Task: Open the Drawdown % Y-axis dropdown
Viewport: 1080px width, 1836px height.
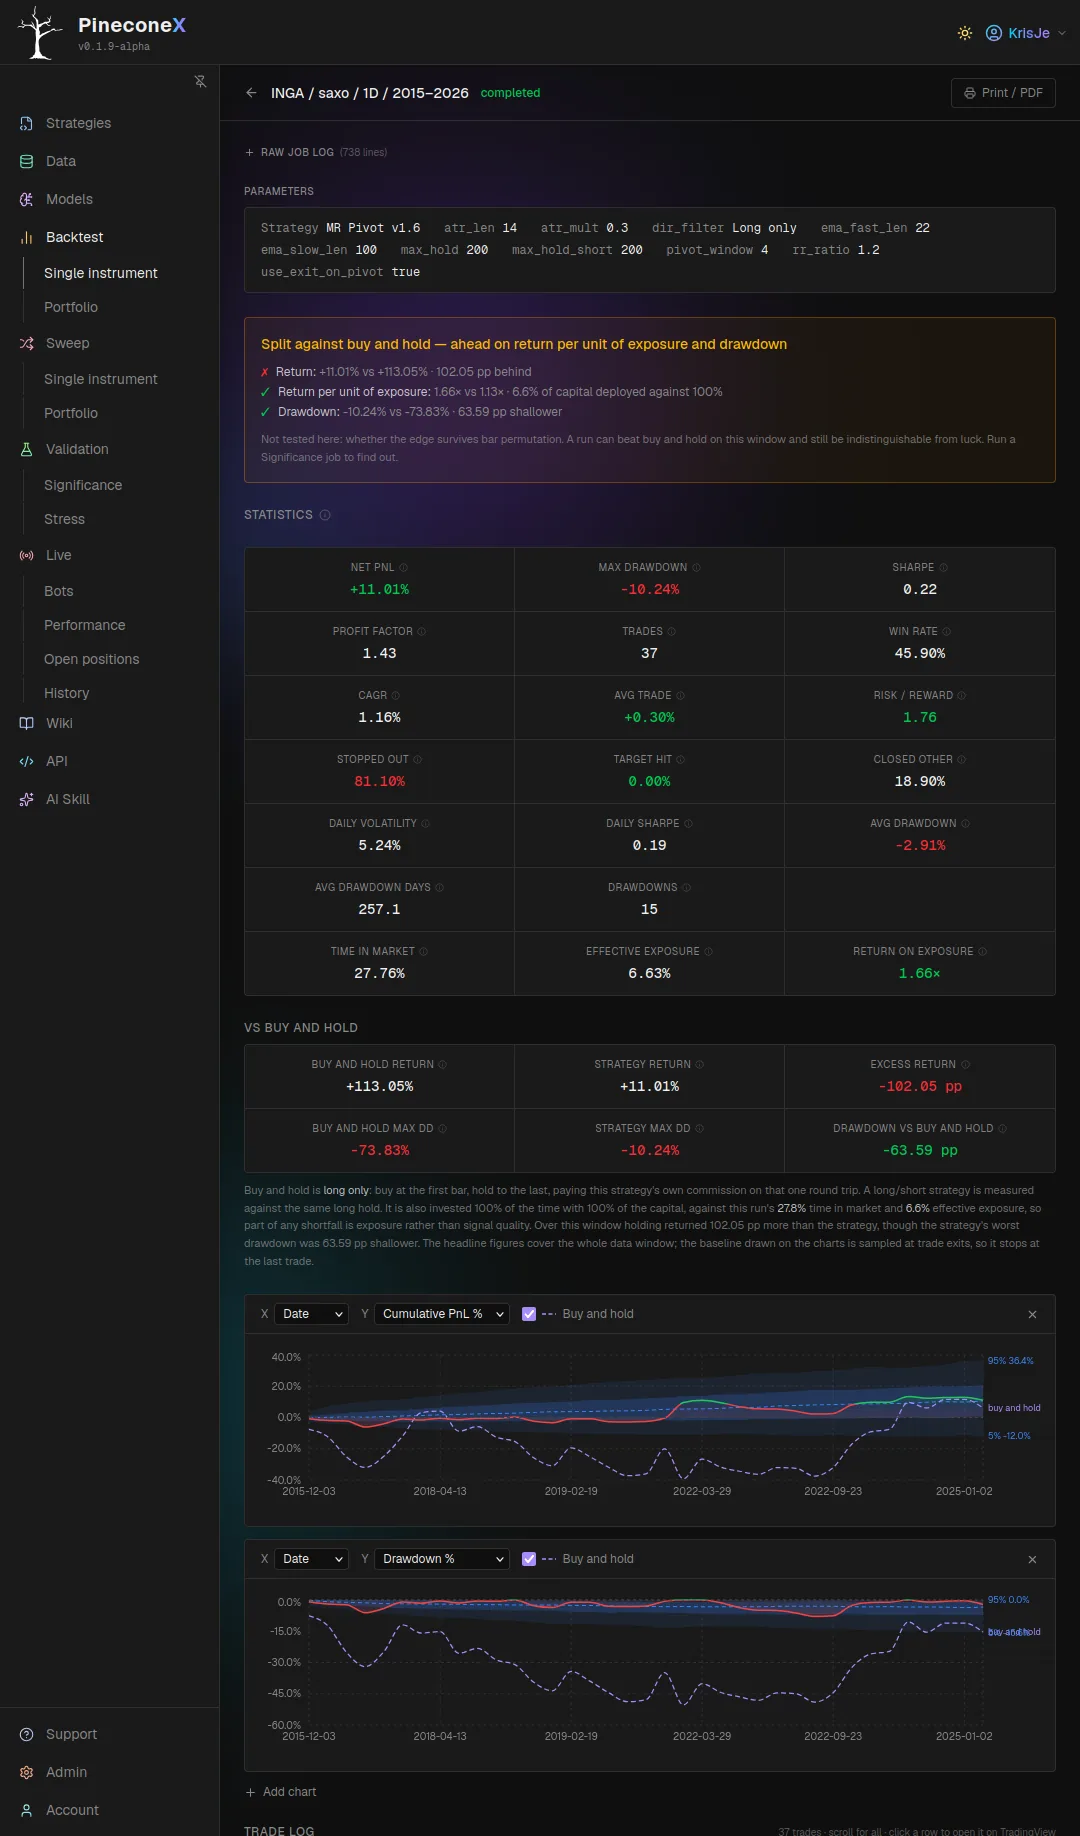Action: pyautogui.click(x=442, y=1559)
